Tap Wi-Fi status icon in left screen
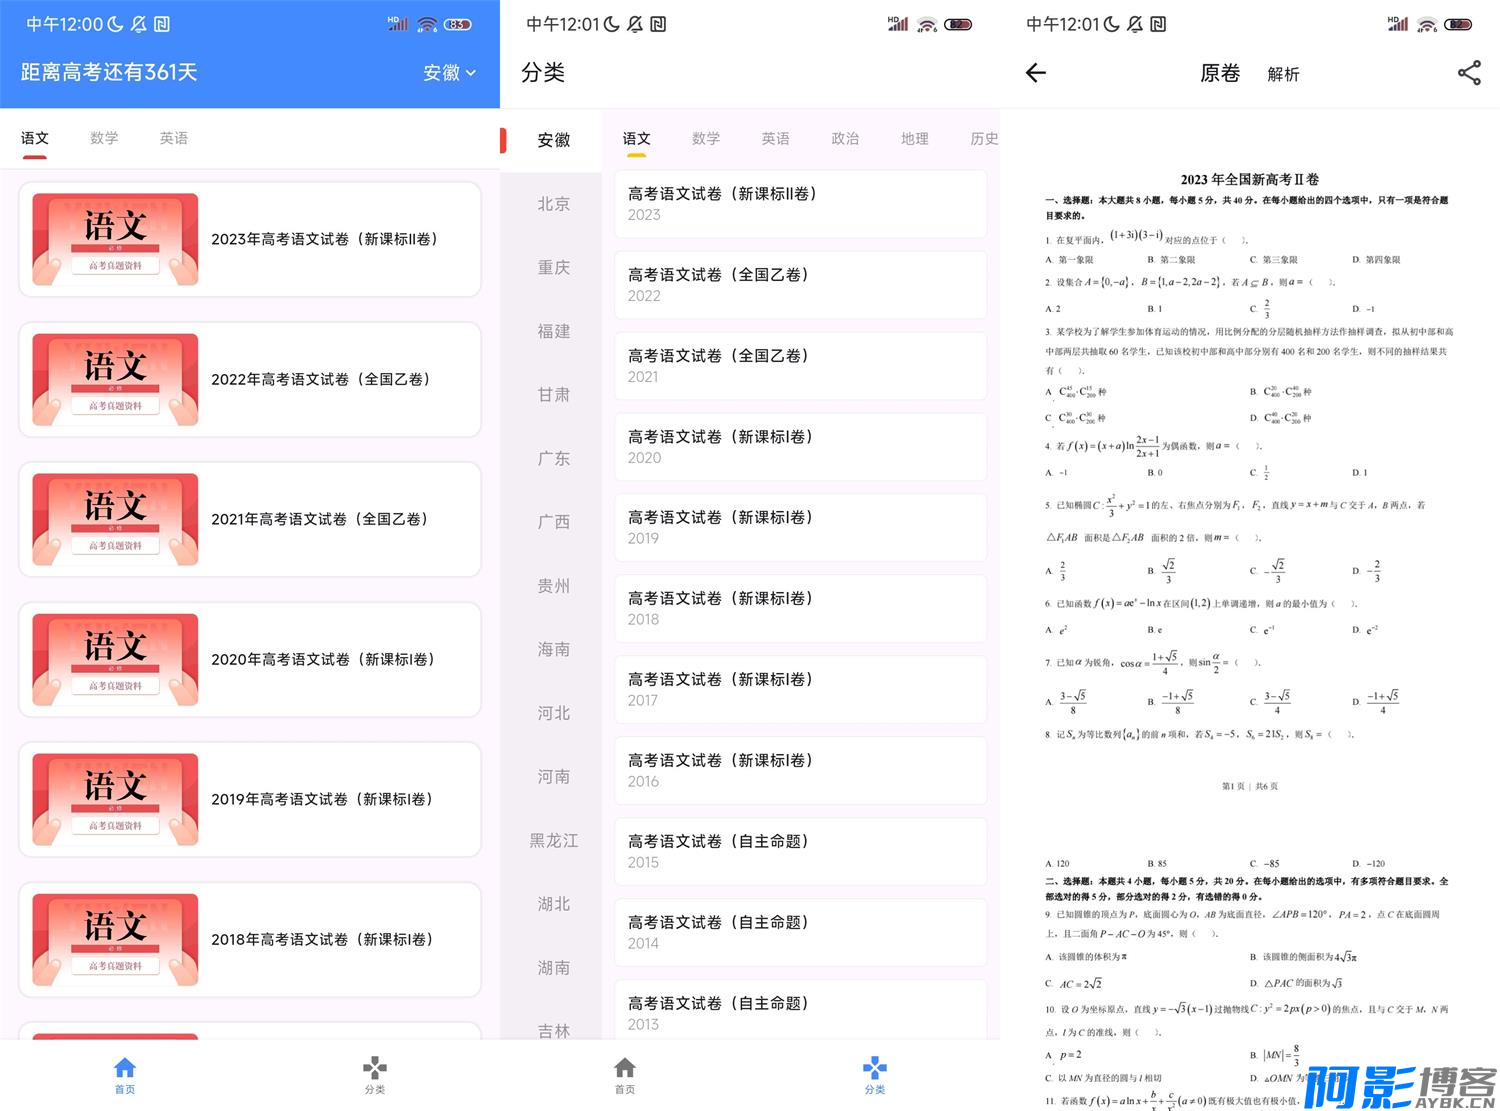 [x=427, y=24]
